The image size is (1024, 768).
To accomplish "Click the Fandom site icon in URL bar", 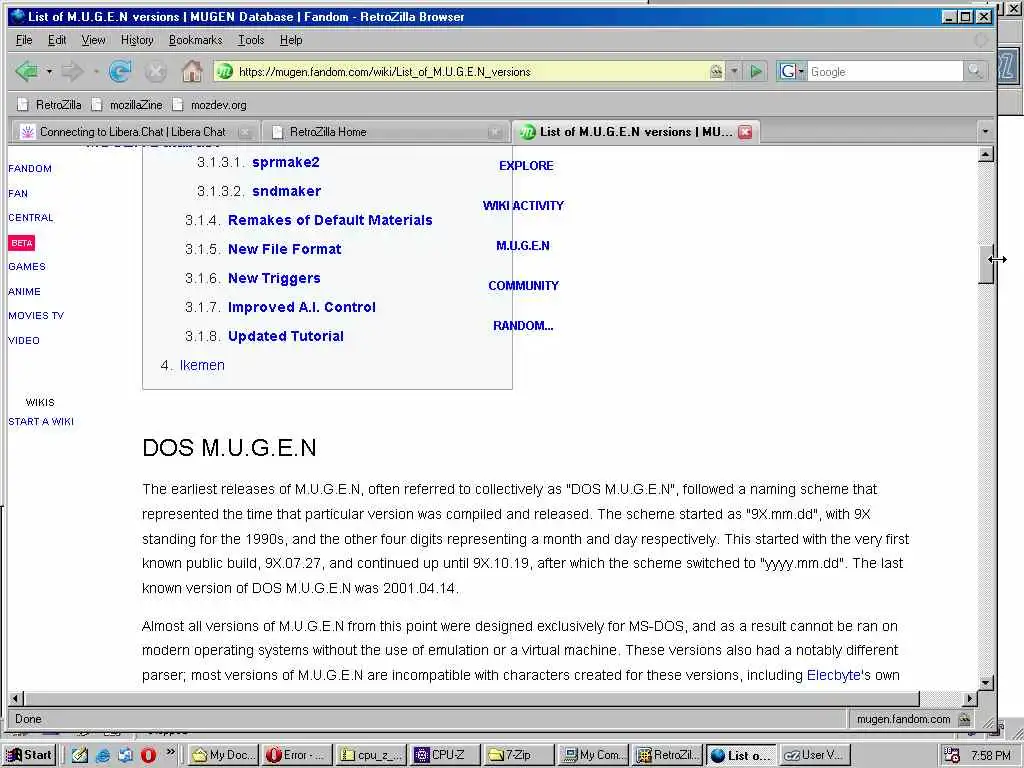I will tap(225, 71).
